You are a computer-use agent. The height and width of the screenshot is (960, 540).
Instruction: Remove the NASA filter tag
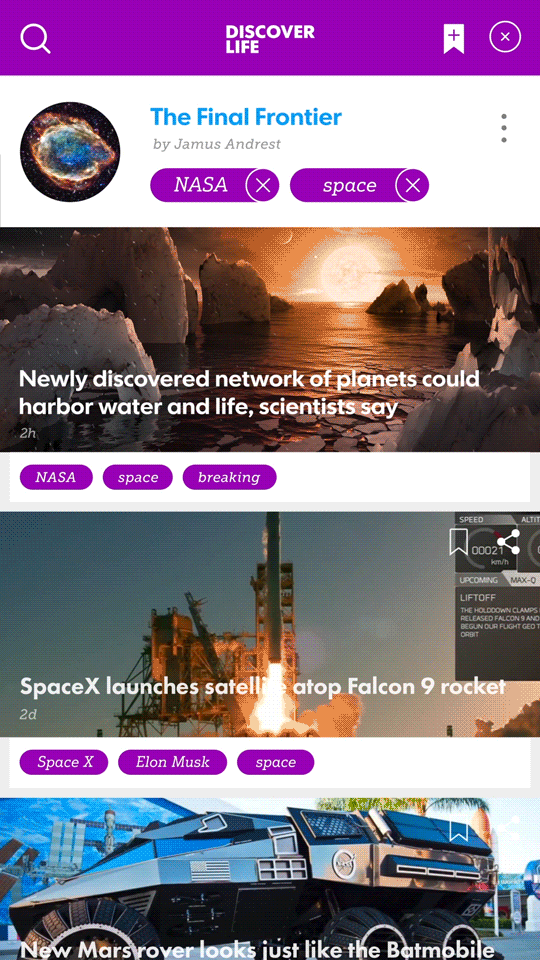point(263,186)
